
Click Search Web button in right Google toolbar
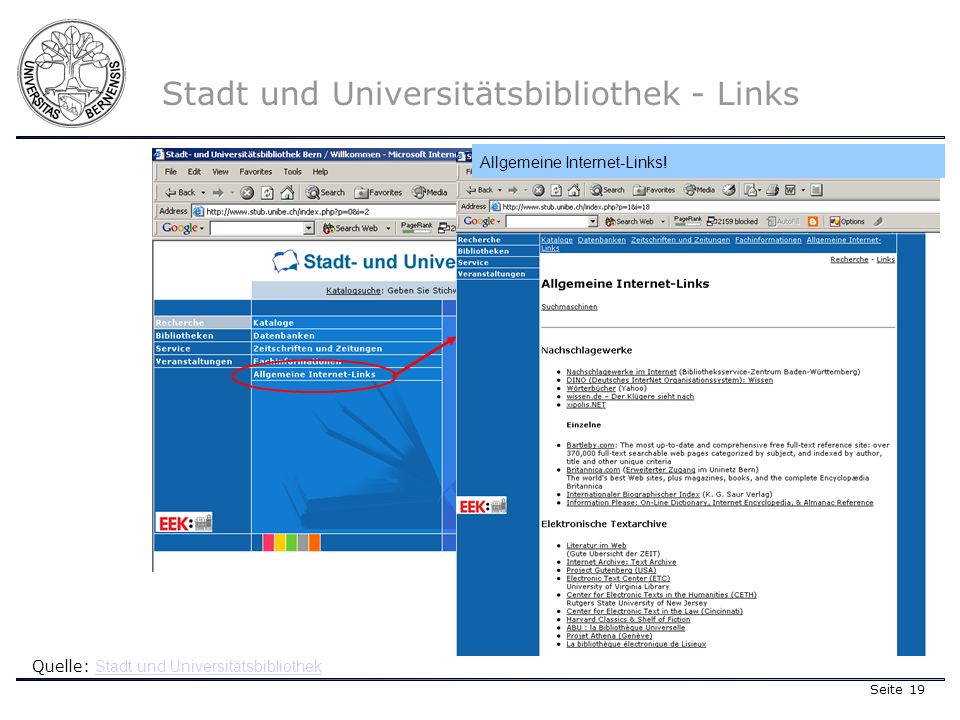click(629, 222)
